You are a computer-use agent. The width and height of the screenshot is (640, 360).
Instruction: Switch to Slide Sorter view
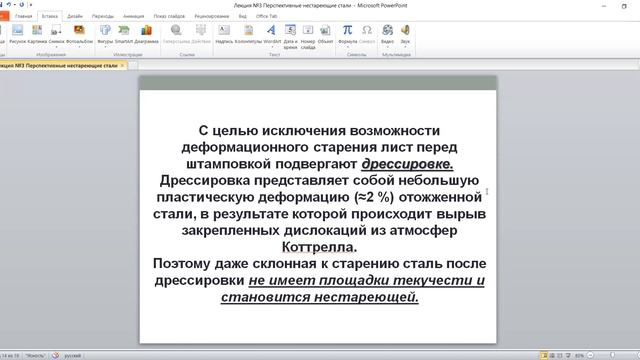[552, 356]
